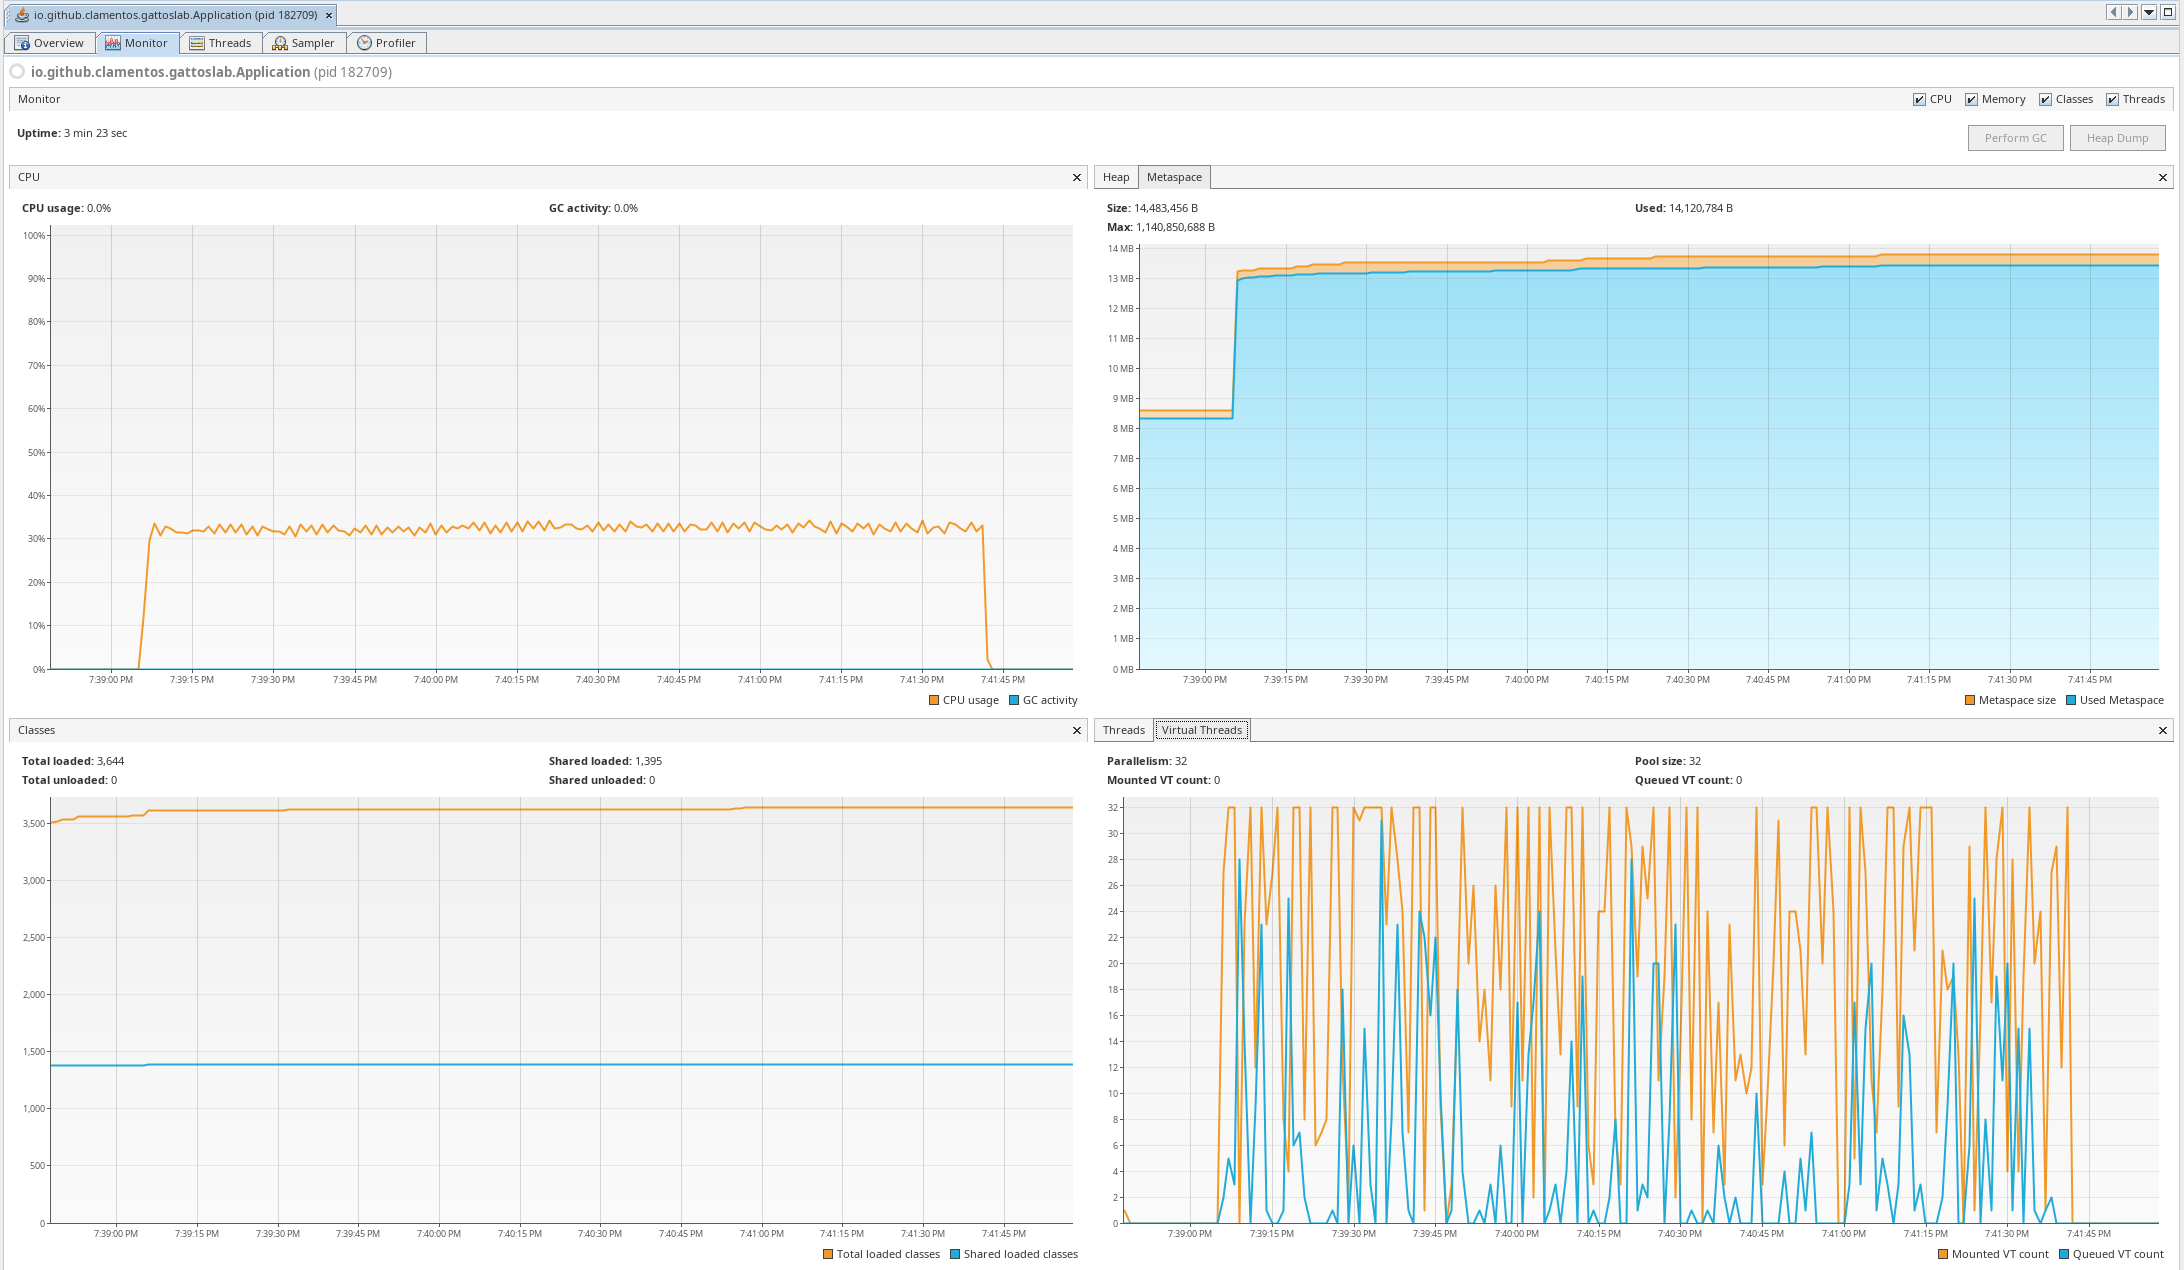This screenshot has height=1270, width=2184.
Task: Close the CPU graph panel
Action: [1077, 177]
